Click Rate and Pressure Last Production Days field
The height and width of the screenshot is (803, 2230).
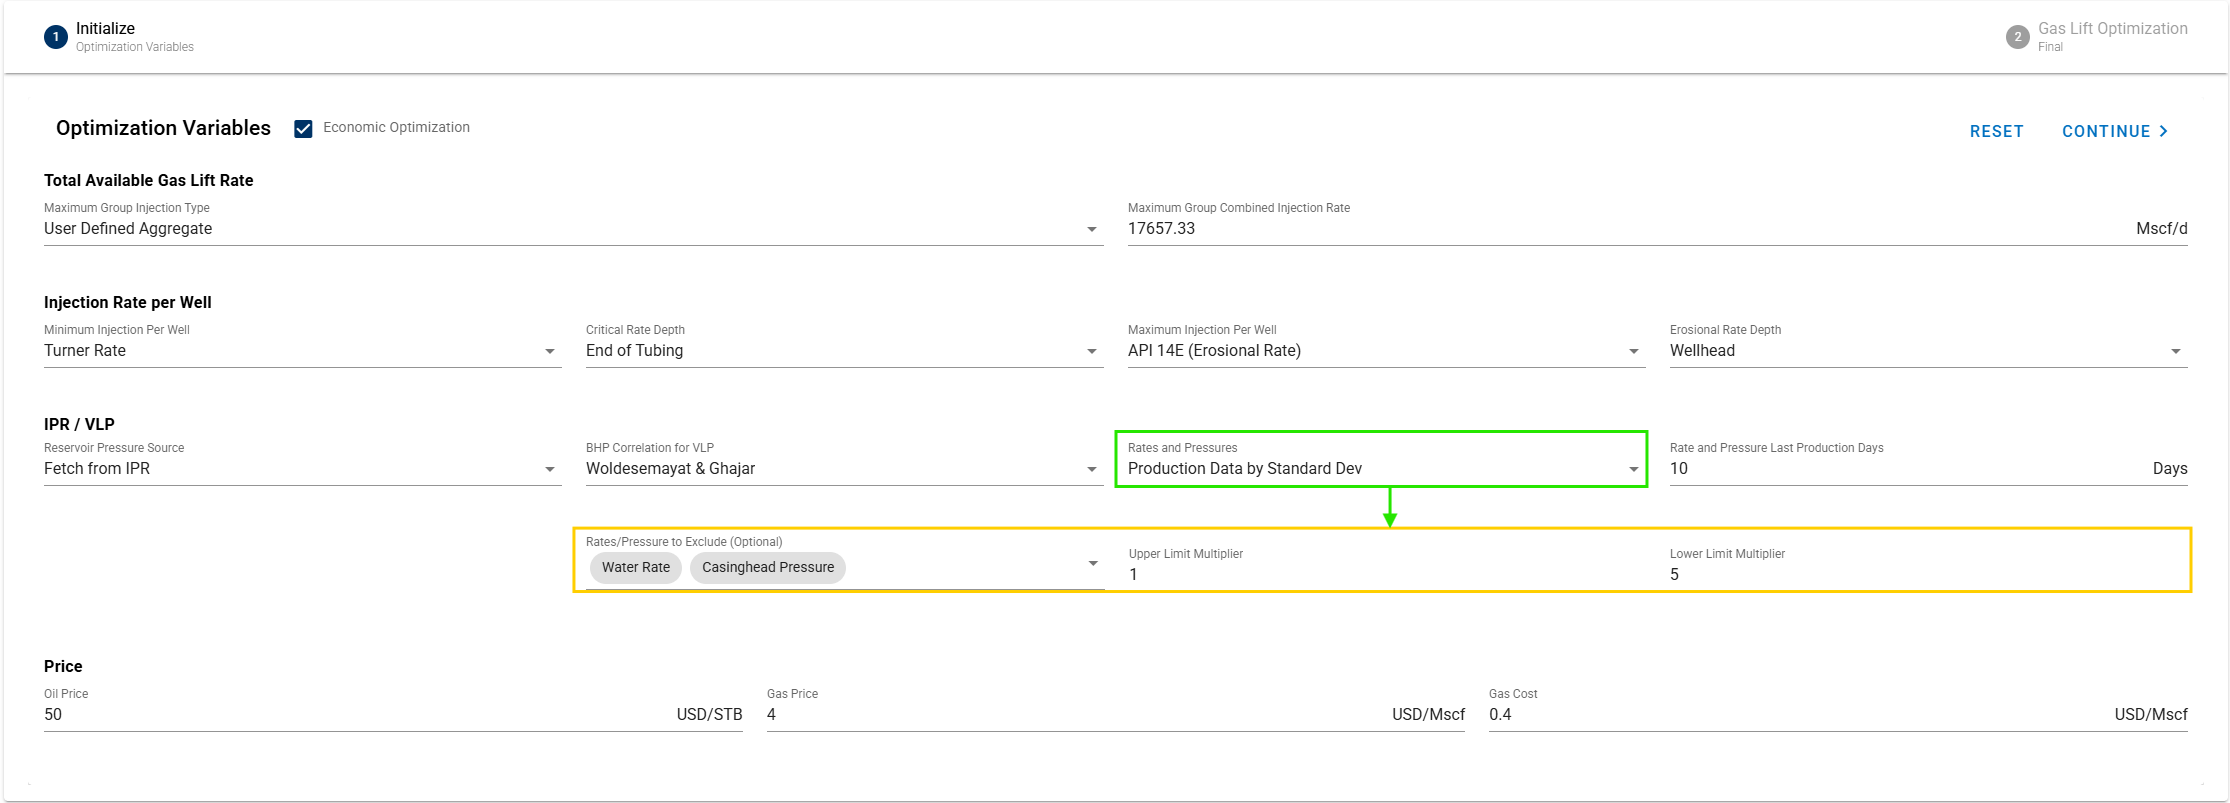(x=1900, y=469)
